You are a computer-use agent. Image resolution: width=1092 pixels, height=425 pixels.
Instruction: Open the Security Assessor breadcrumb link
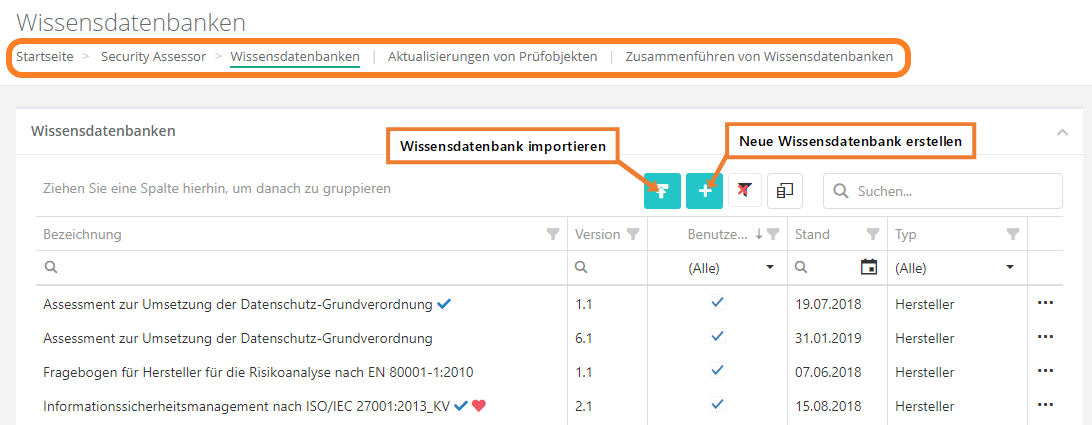tap(153, 57)
